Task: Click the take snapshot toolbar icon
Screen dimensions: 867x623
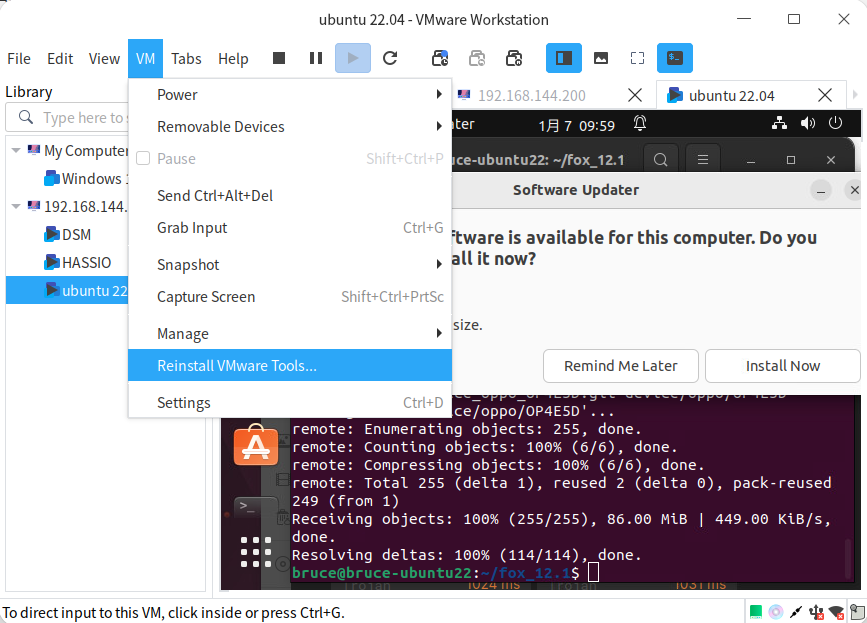Action: click(440, 59)
